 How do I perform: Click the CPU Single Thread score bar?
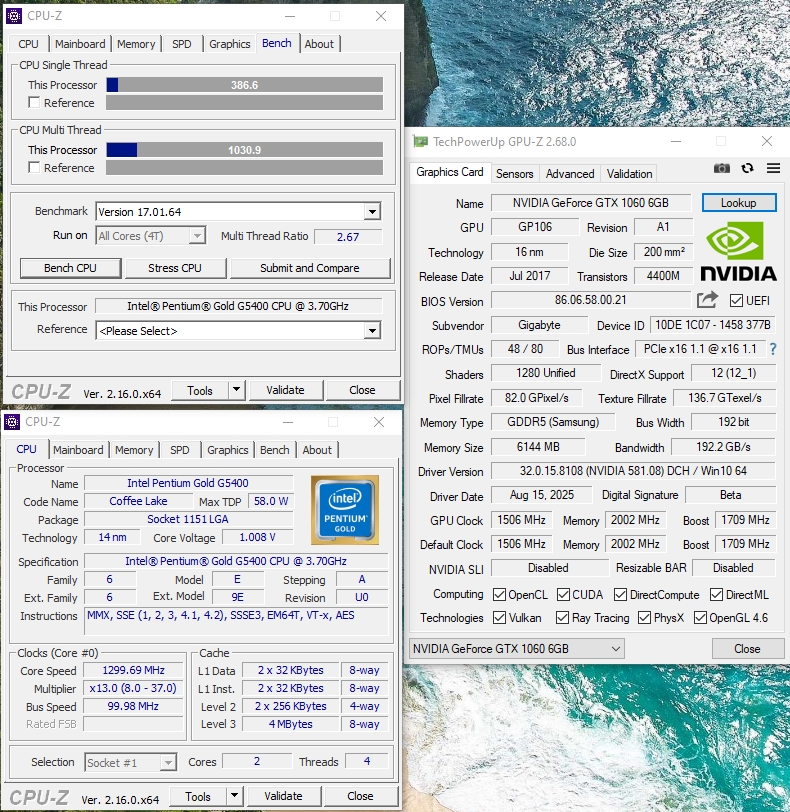(244, 85)
